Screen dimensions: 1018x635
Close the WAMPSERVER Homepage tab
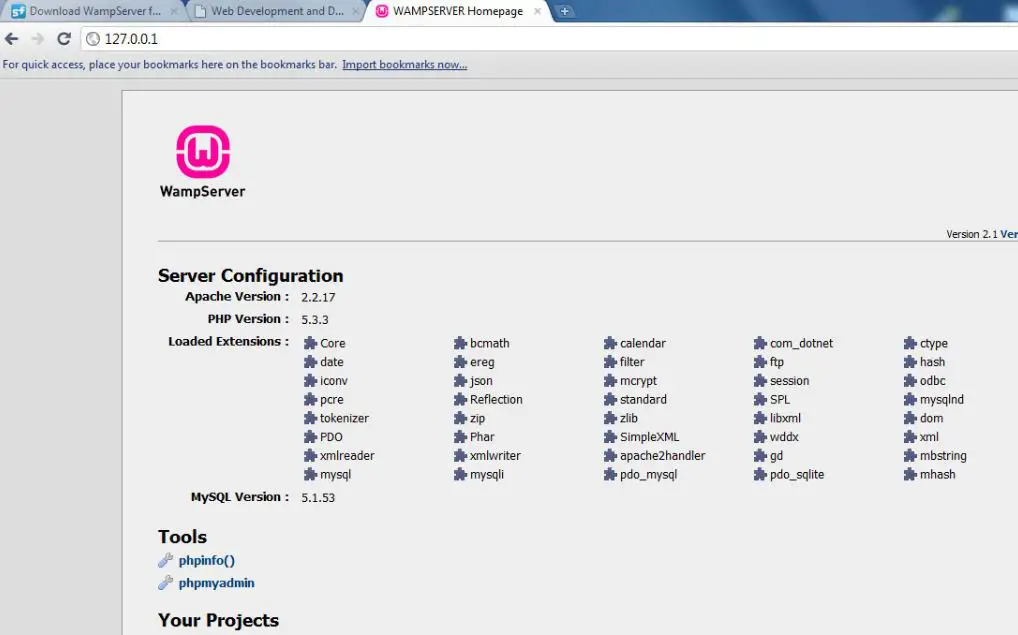coord(537,11)
